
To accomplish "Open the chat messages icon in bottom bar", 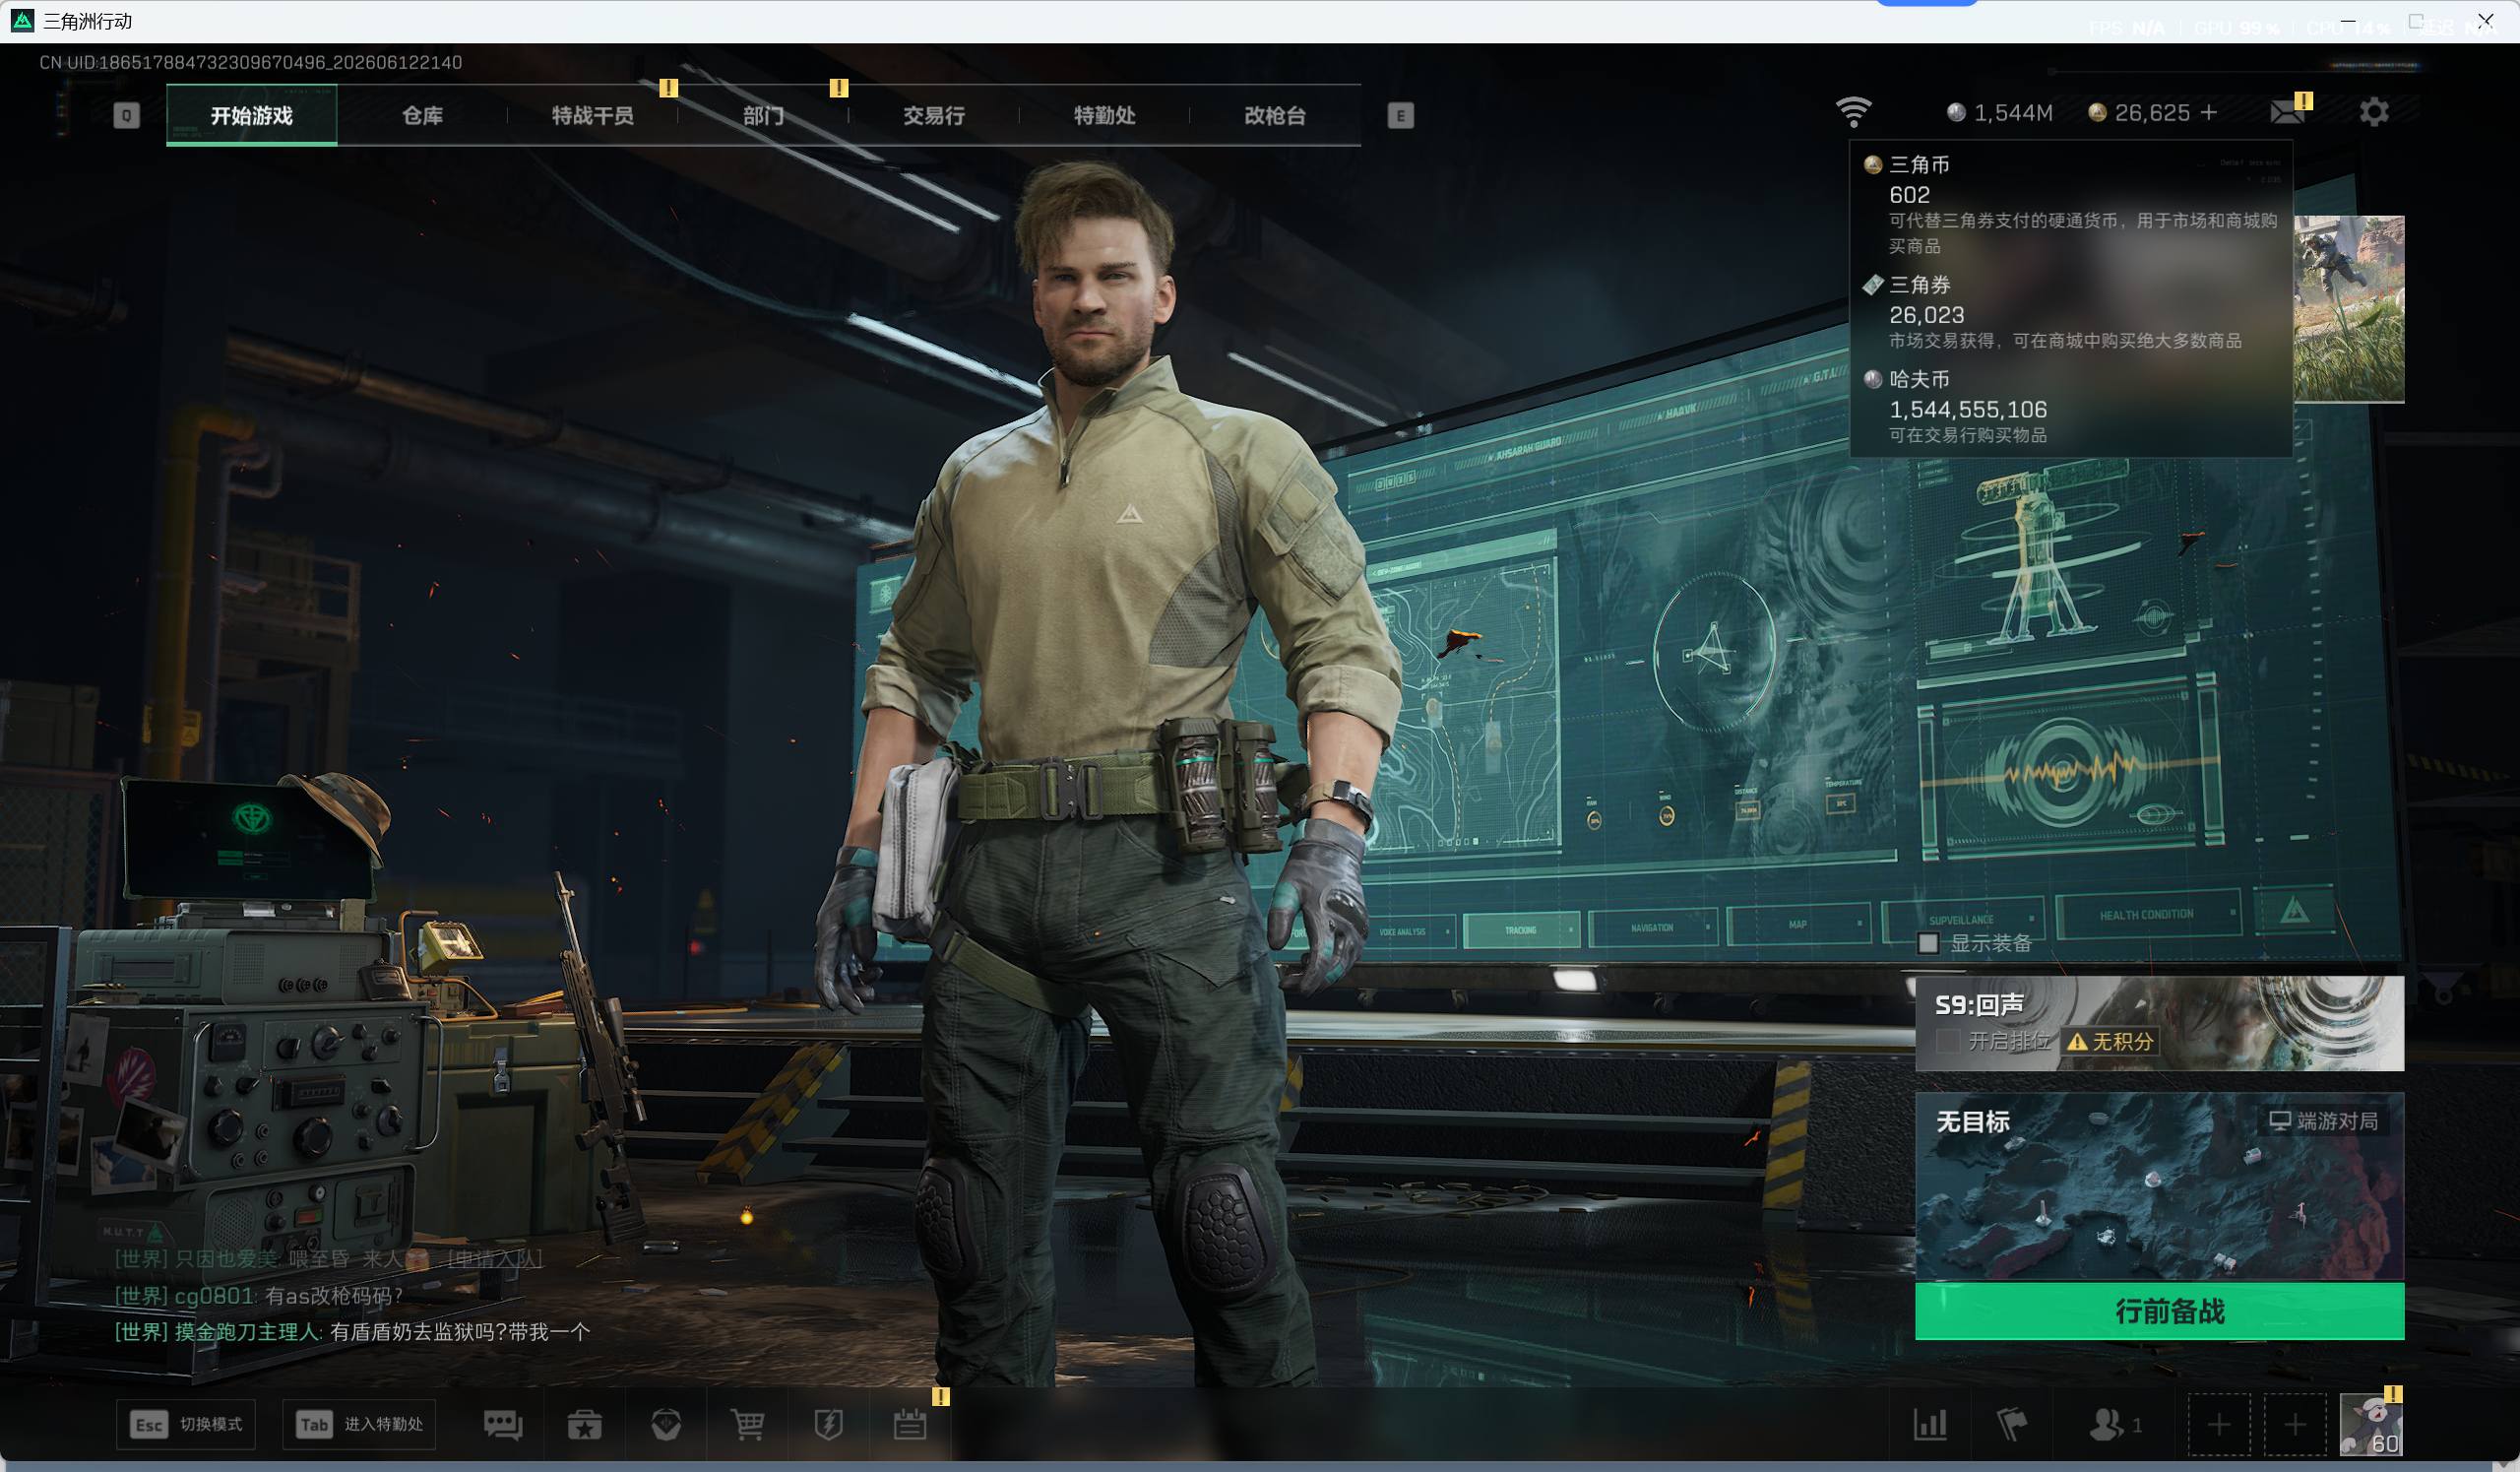I will 503,1424.
